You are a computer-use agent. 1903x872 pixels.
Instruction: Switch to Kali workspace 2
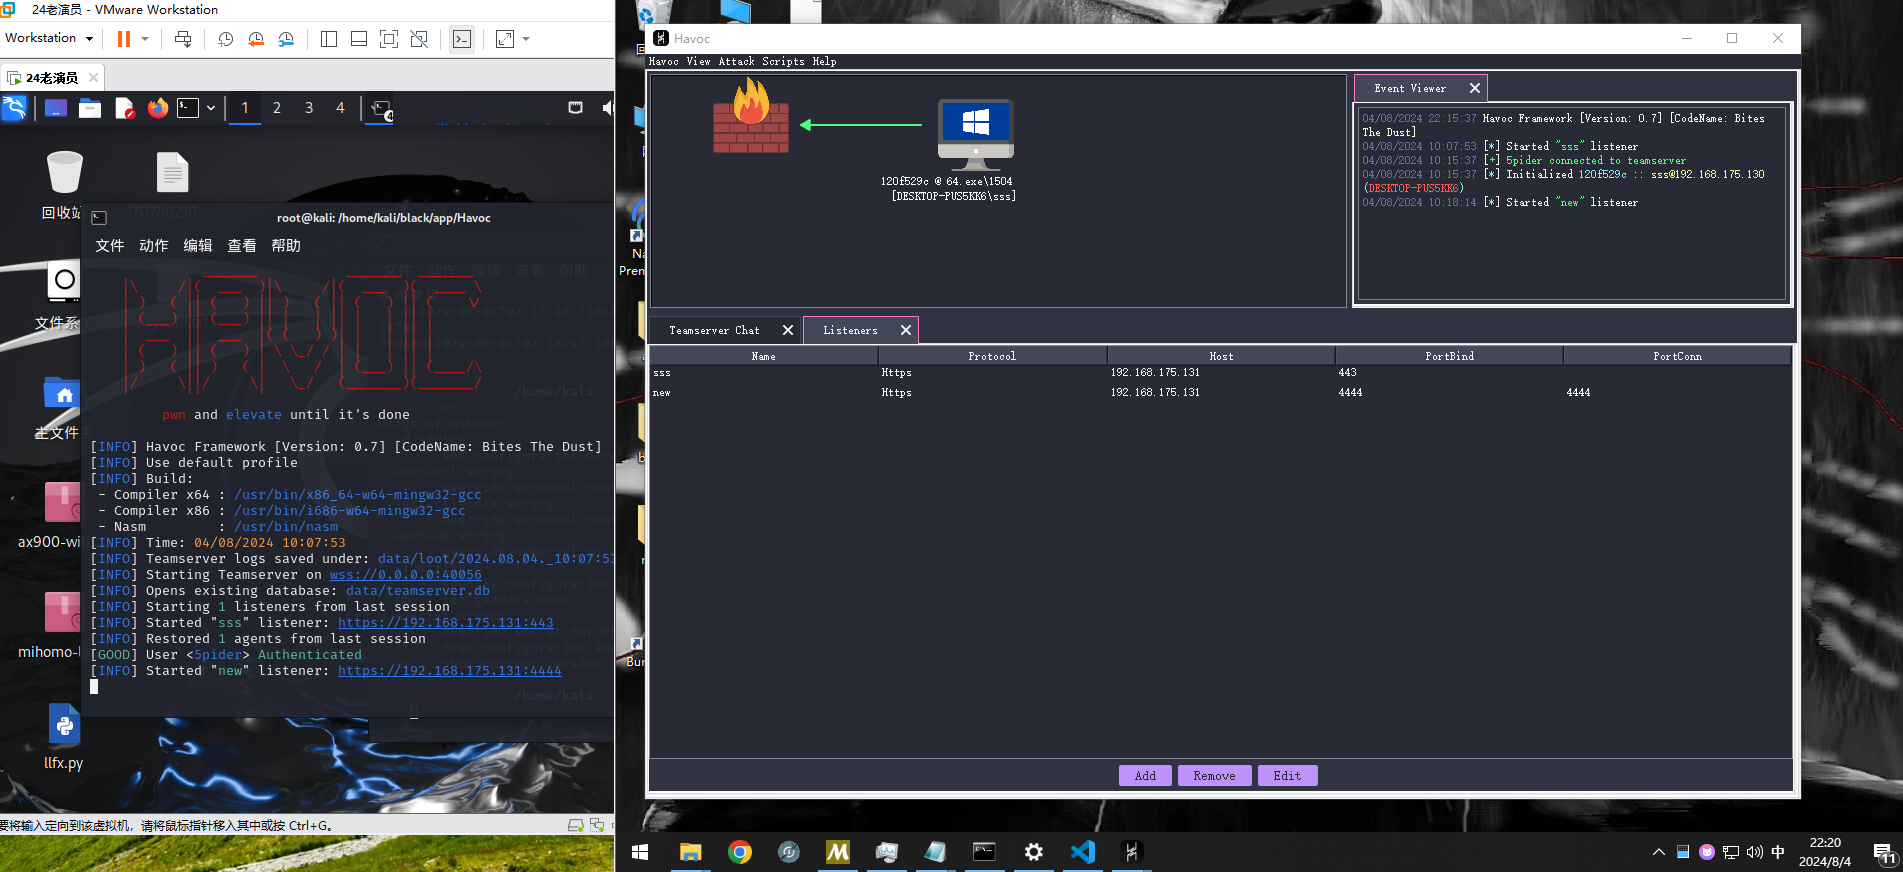277,108
